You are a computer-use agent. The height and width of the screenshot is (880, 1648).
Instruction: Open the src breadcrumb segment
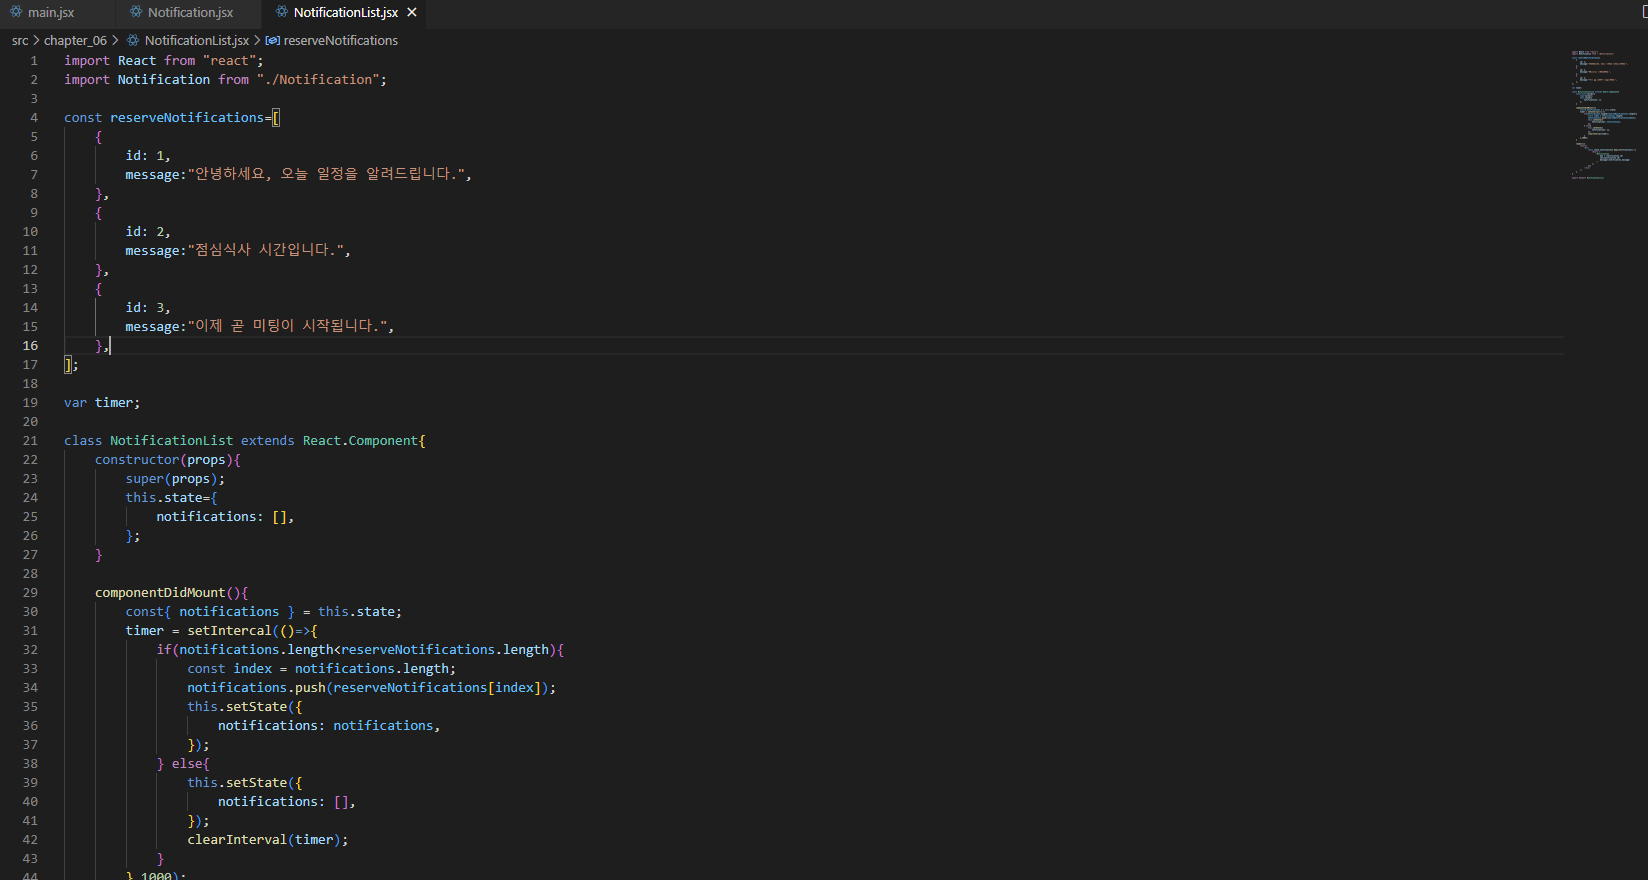click(20, 41)
